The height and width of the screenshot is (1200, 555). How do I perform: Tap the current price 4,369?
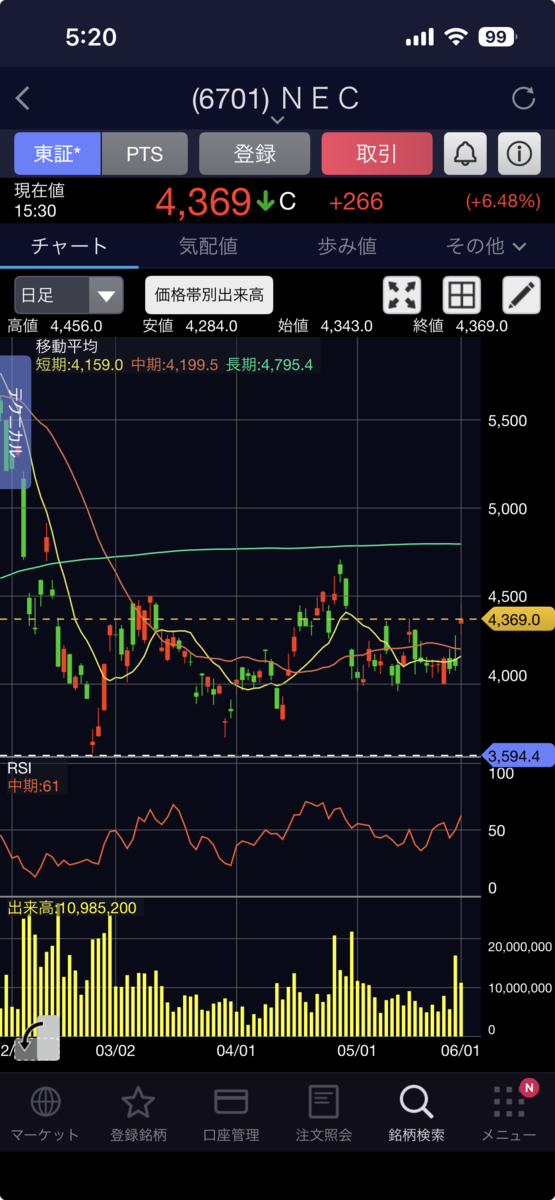click(x=202, y=202)
